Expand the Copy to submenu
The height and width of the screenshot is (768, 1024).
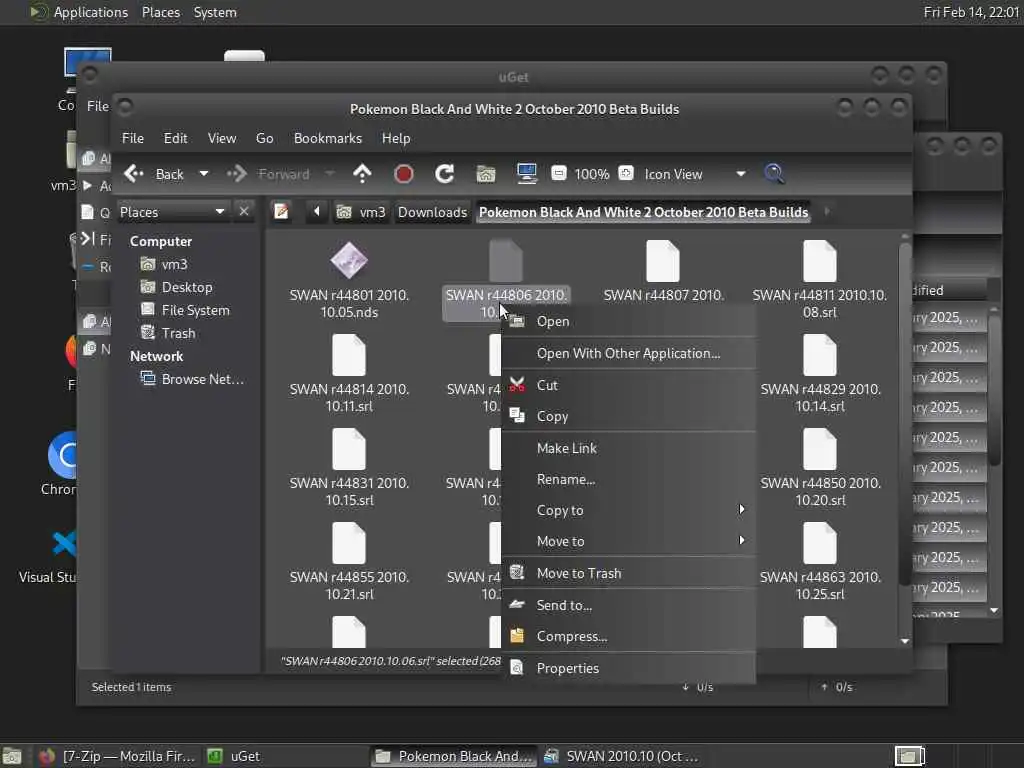(x=629, y=510)
